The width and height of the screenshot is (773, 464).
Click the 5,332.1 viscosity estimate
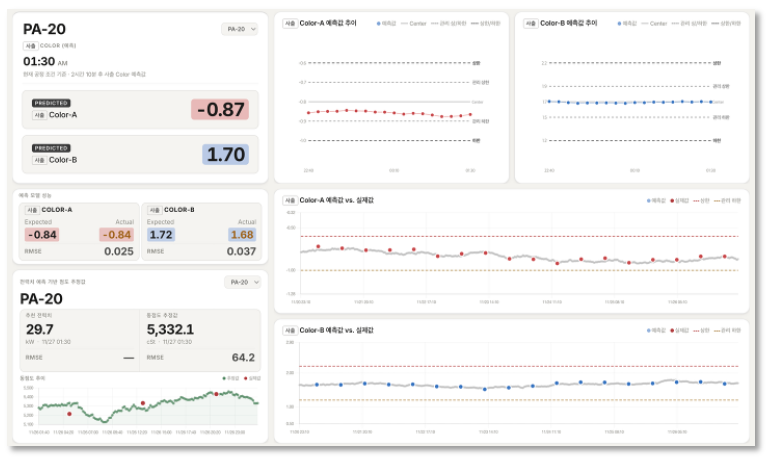[x=170, y=329]
